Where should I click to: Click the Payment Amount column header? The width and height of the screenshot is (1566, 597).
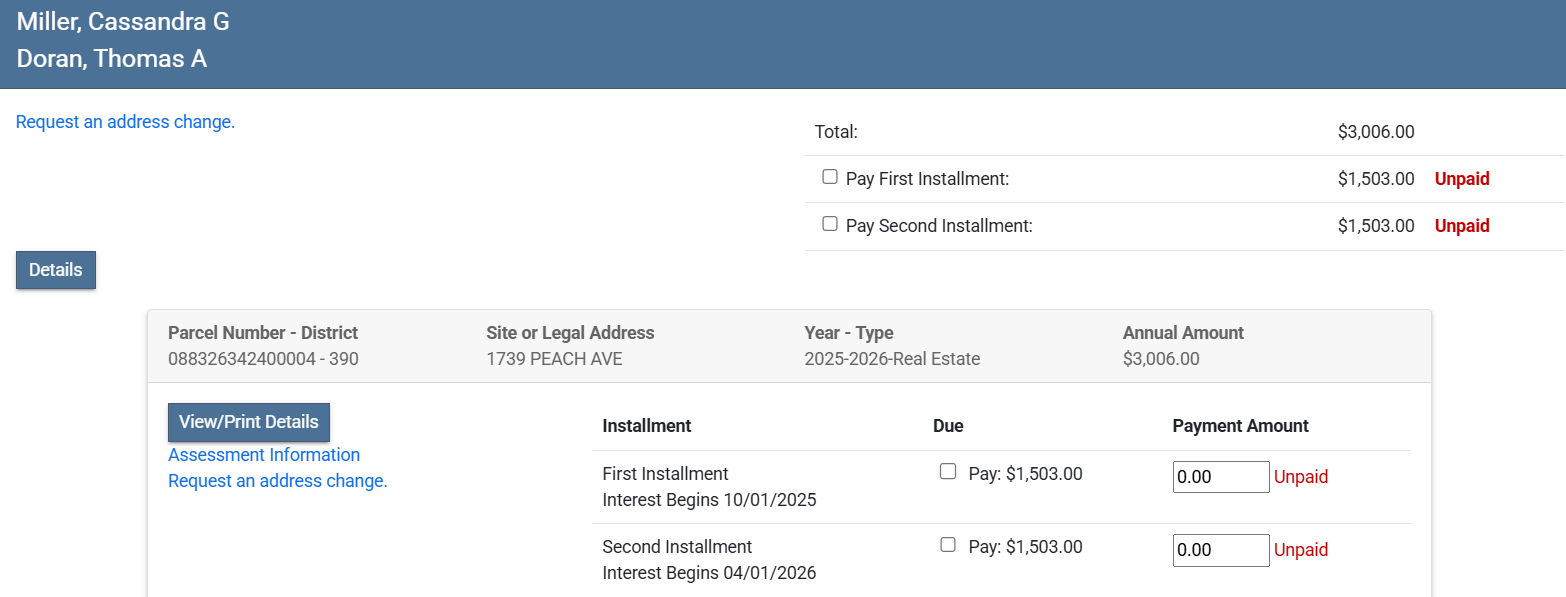click(1240, 426)
